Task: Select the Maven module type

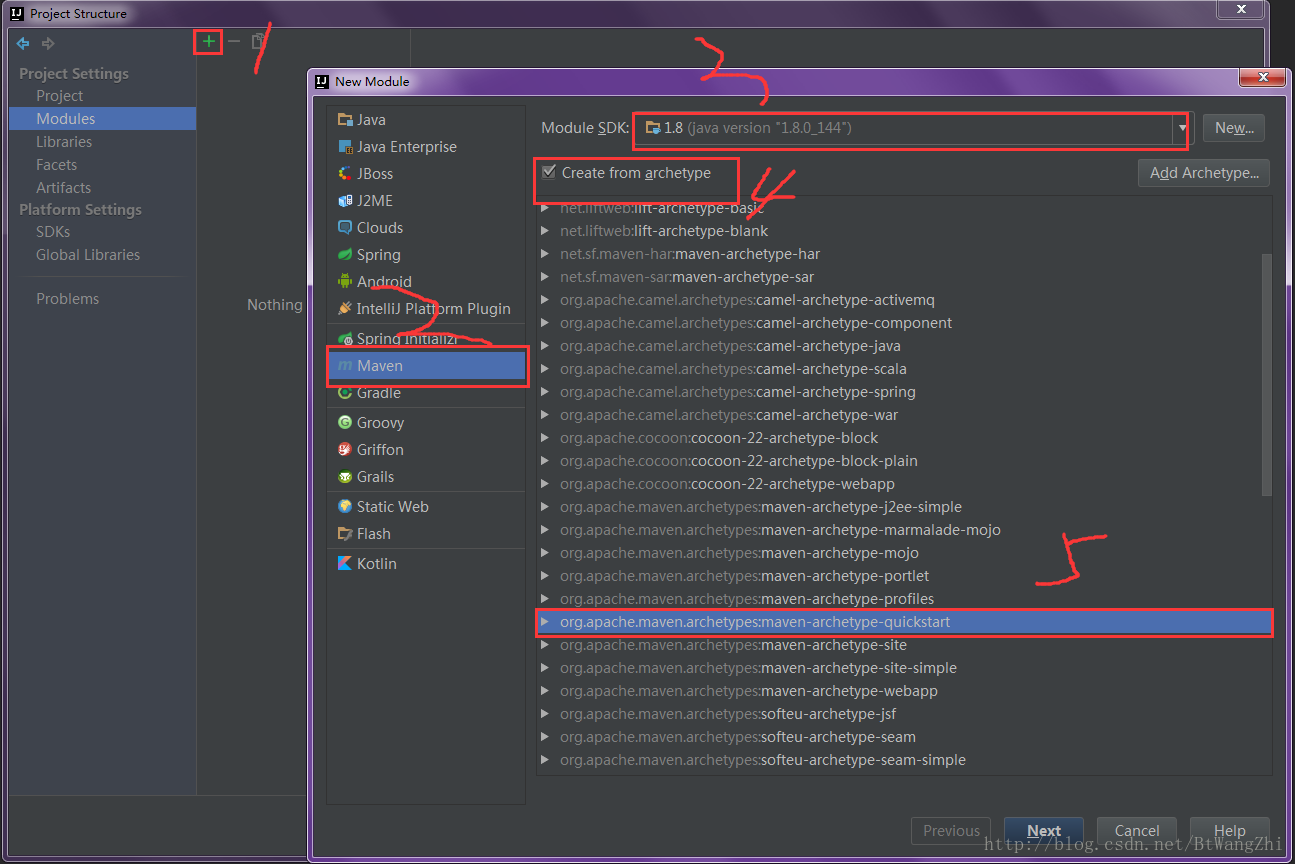Action: tap(426, 366)
